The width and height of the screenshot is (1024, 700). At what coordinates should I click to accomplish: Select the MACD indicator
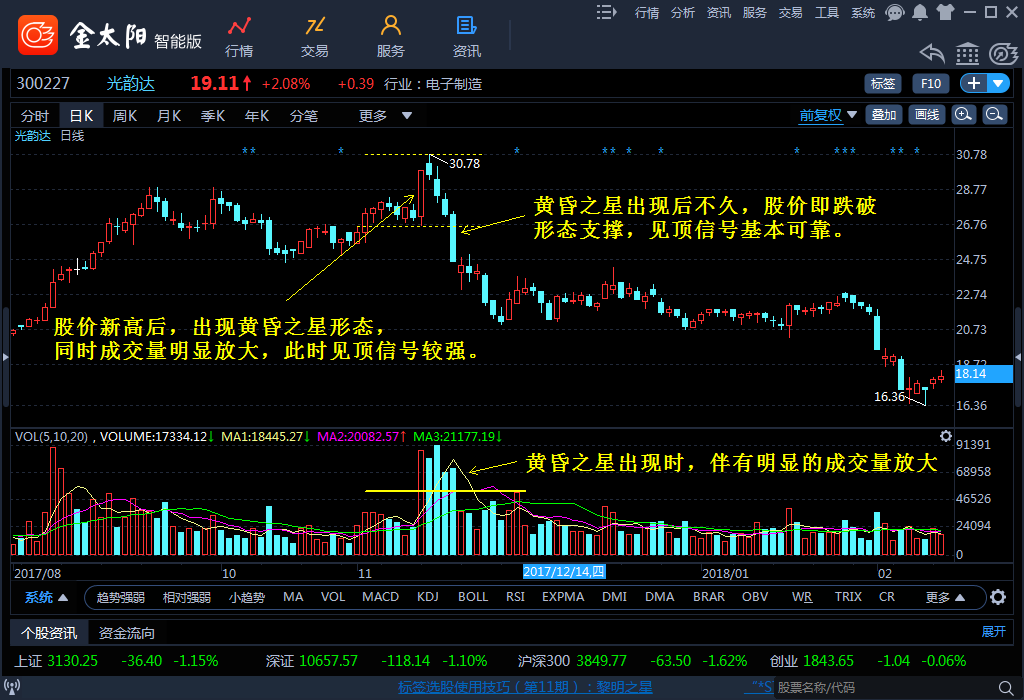click(x=380, y=597)
